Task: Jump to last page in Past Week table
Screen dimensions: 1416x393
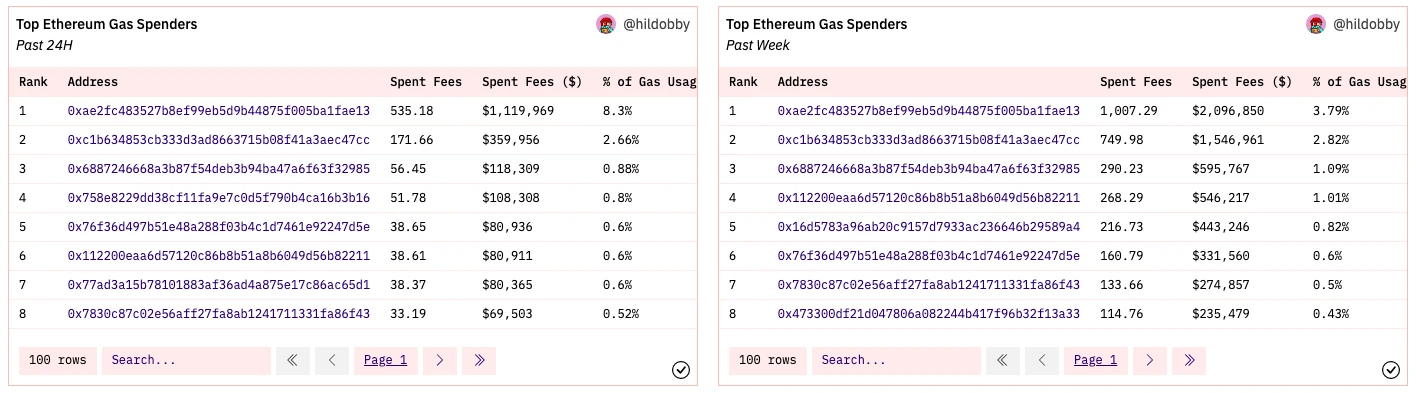Action: (x=1189, y=360)
